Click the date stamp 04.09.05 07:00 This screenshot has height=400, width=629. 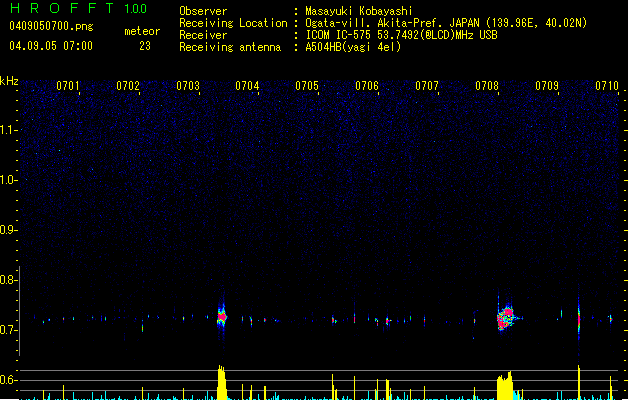[x=51, y=46]
